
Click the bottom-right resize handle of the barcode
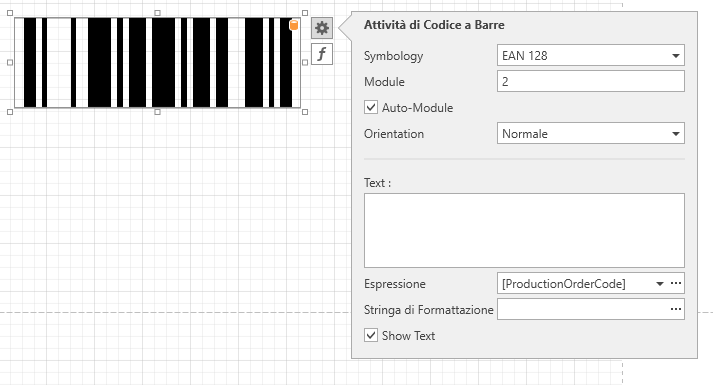[305, 112]
